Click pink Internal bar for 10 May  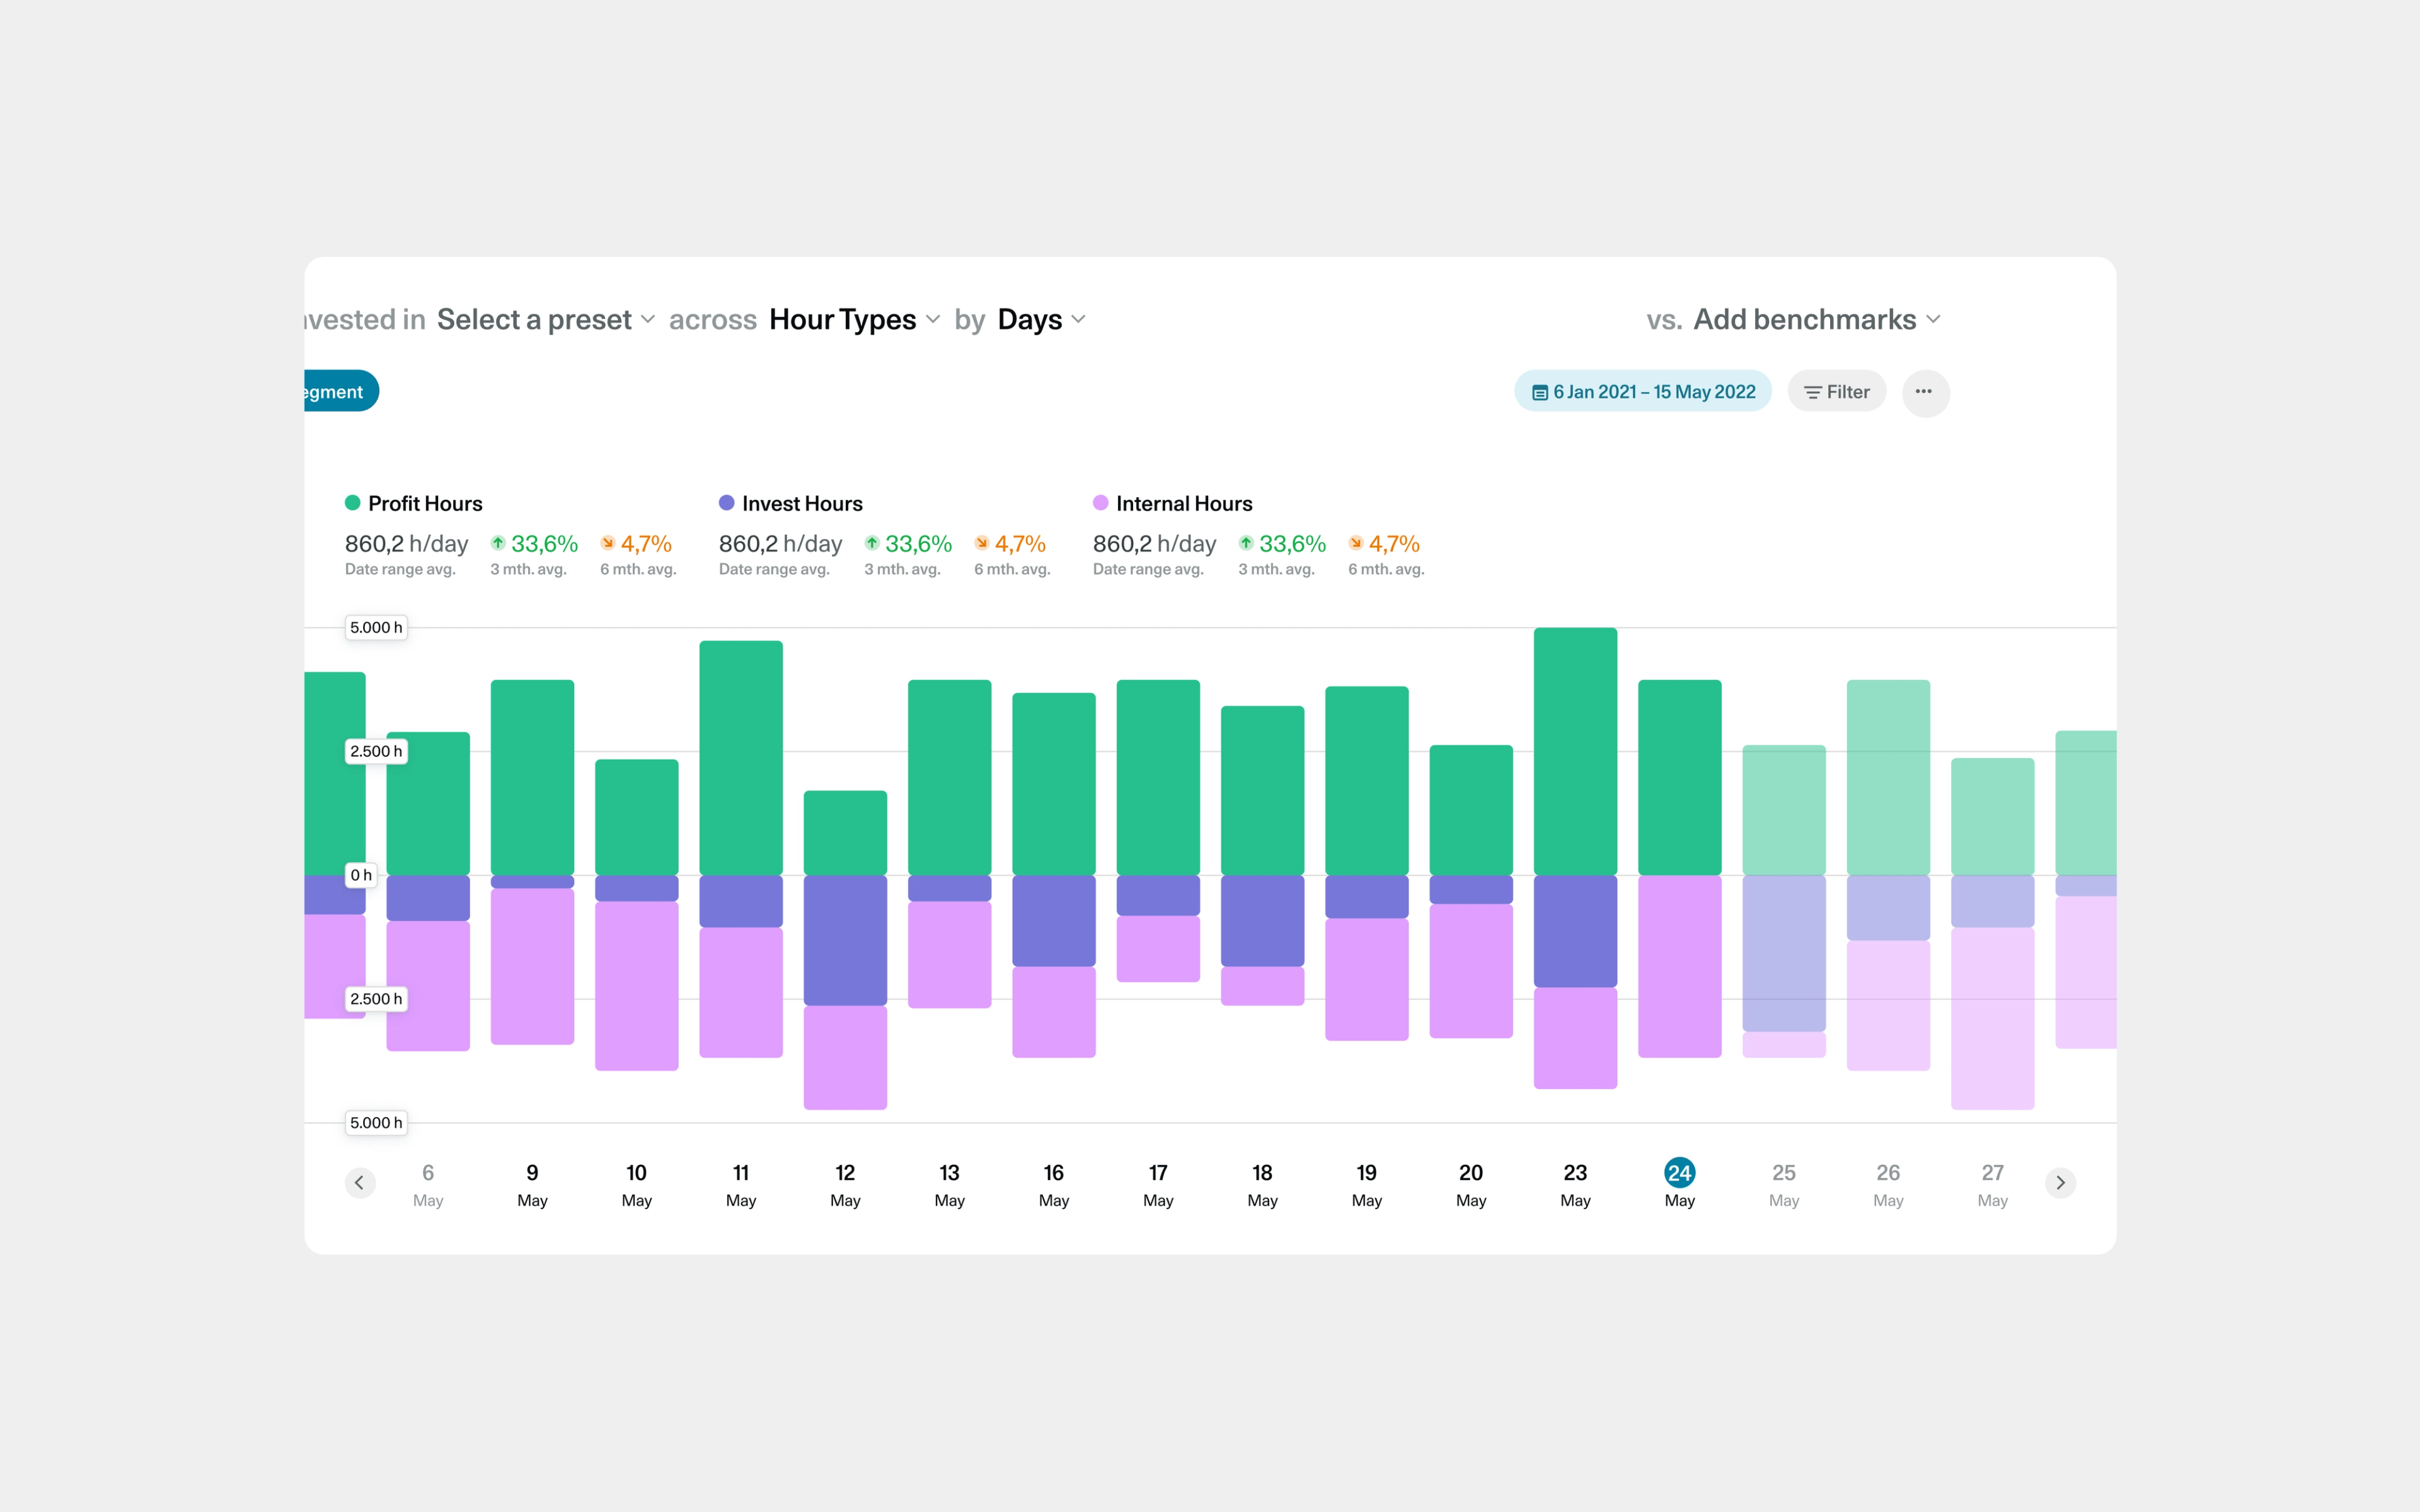click(637, 986)
